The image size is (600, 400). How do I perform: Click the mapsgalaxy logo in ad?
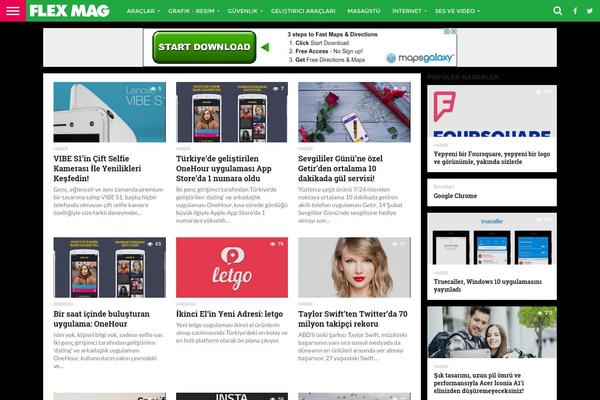tap(420, 58)
